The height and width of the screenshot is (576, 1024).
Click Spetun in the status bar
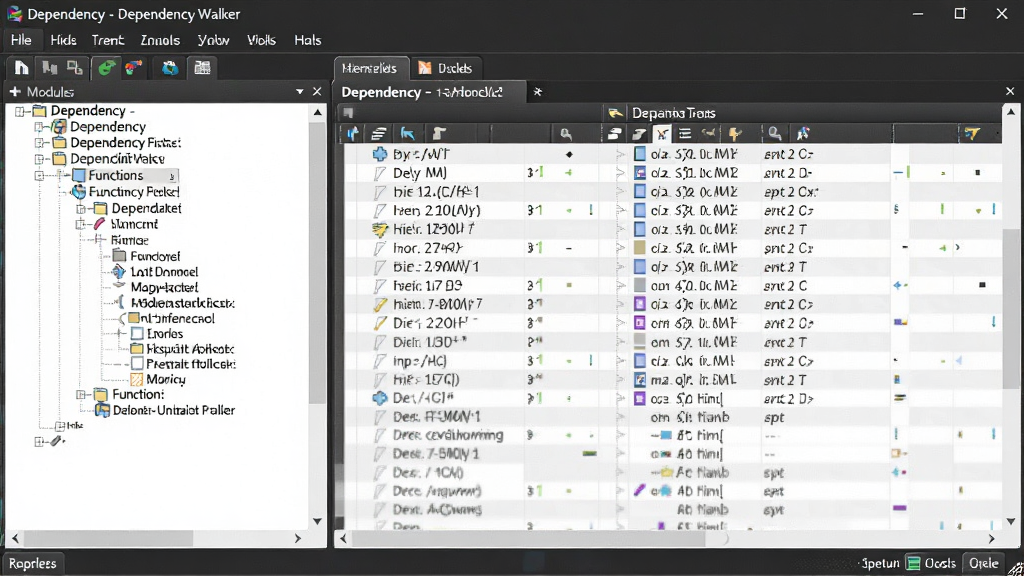click(x=880, y=563)
